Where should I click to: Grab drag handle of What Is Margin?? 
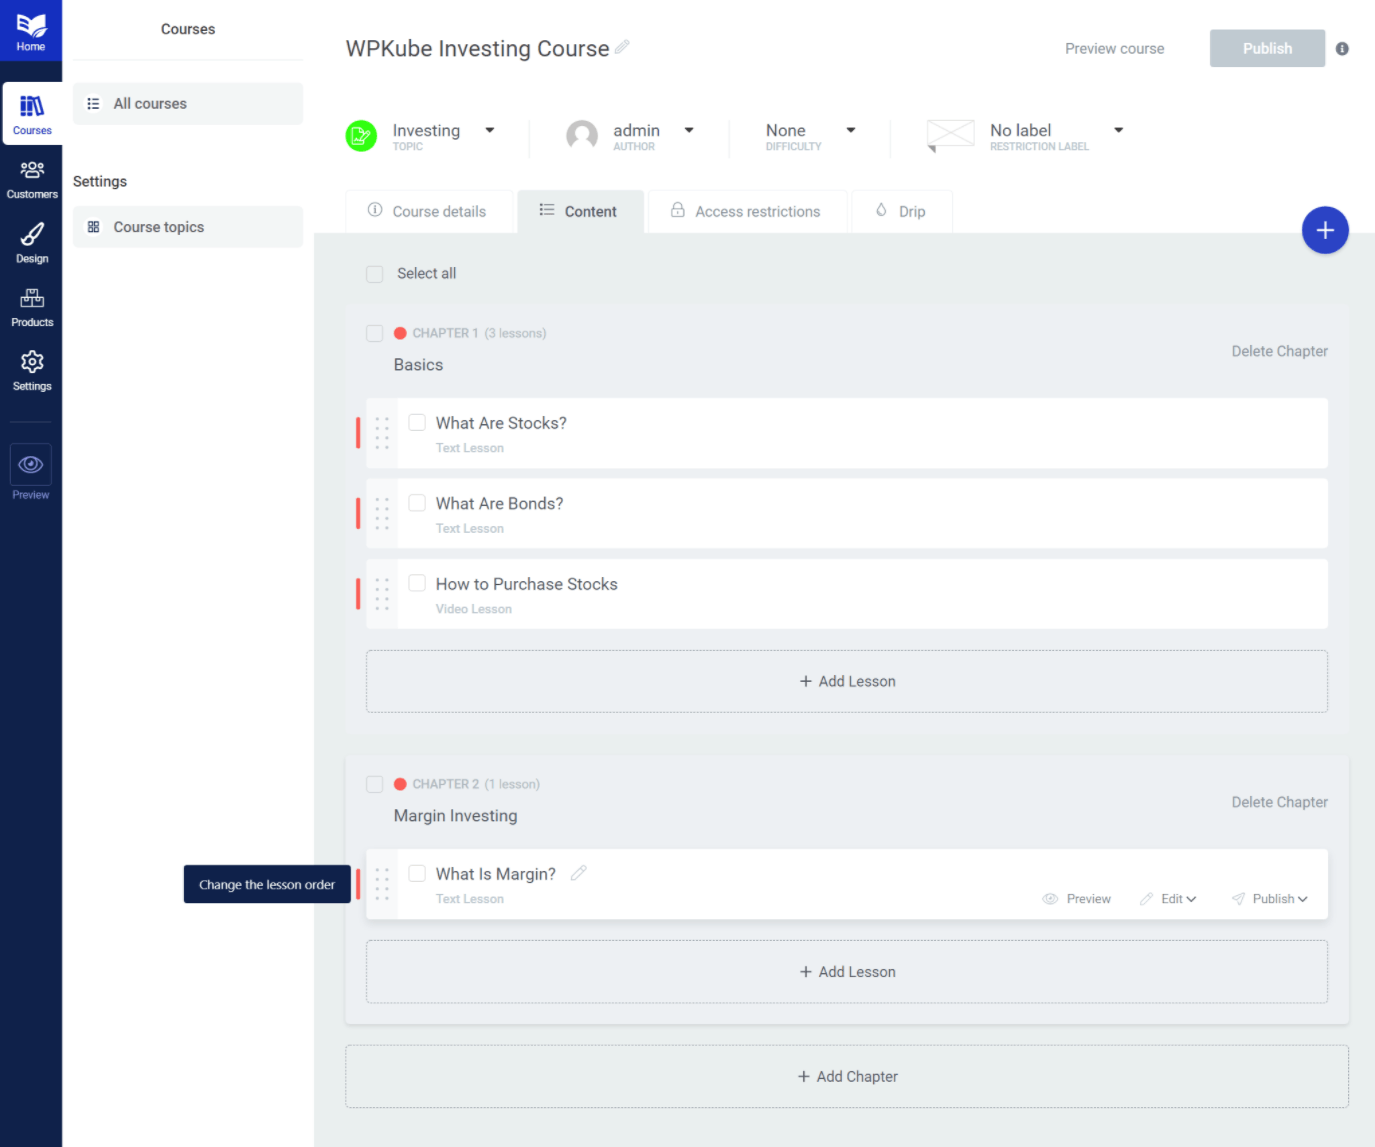click(382, 884)
